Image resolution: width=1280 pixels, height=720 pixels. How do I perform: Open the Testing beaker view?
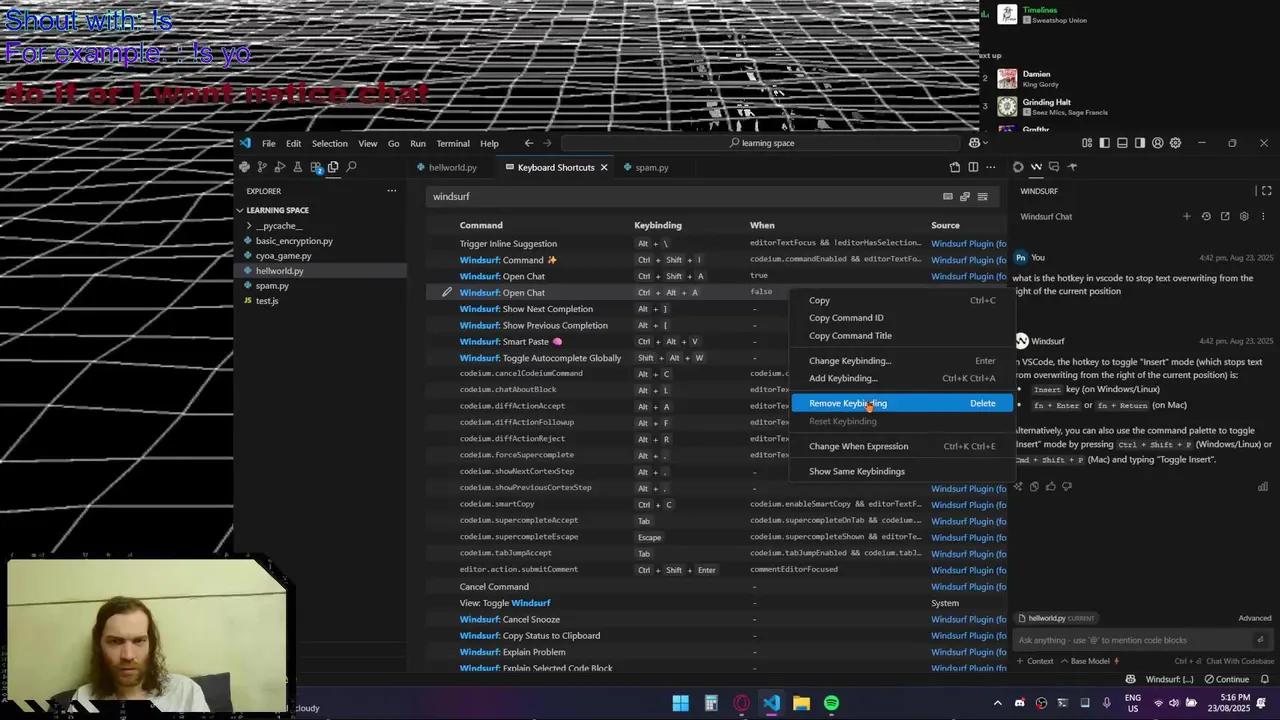pos(297,167)
